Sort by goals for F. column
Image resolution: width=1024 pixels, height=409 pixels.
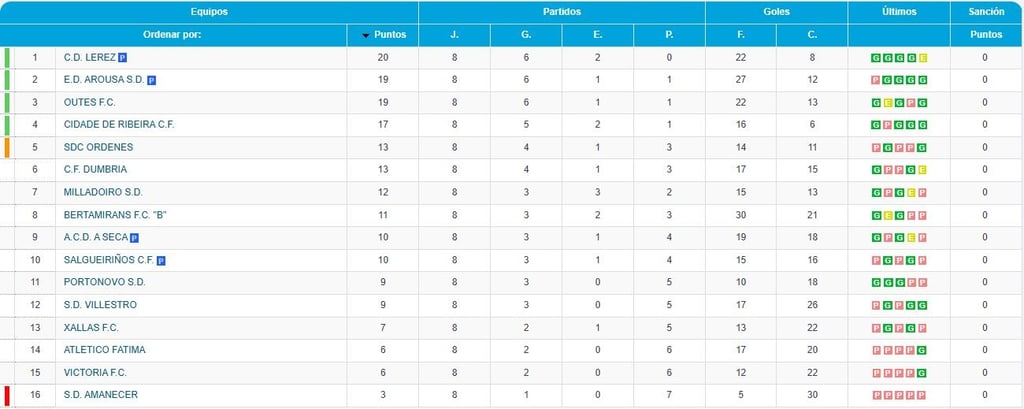tap(741, 35)
